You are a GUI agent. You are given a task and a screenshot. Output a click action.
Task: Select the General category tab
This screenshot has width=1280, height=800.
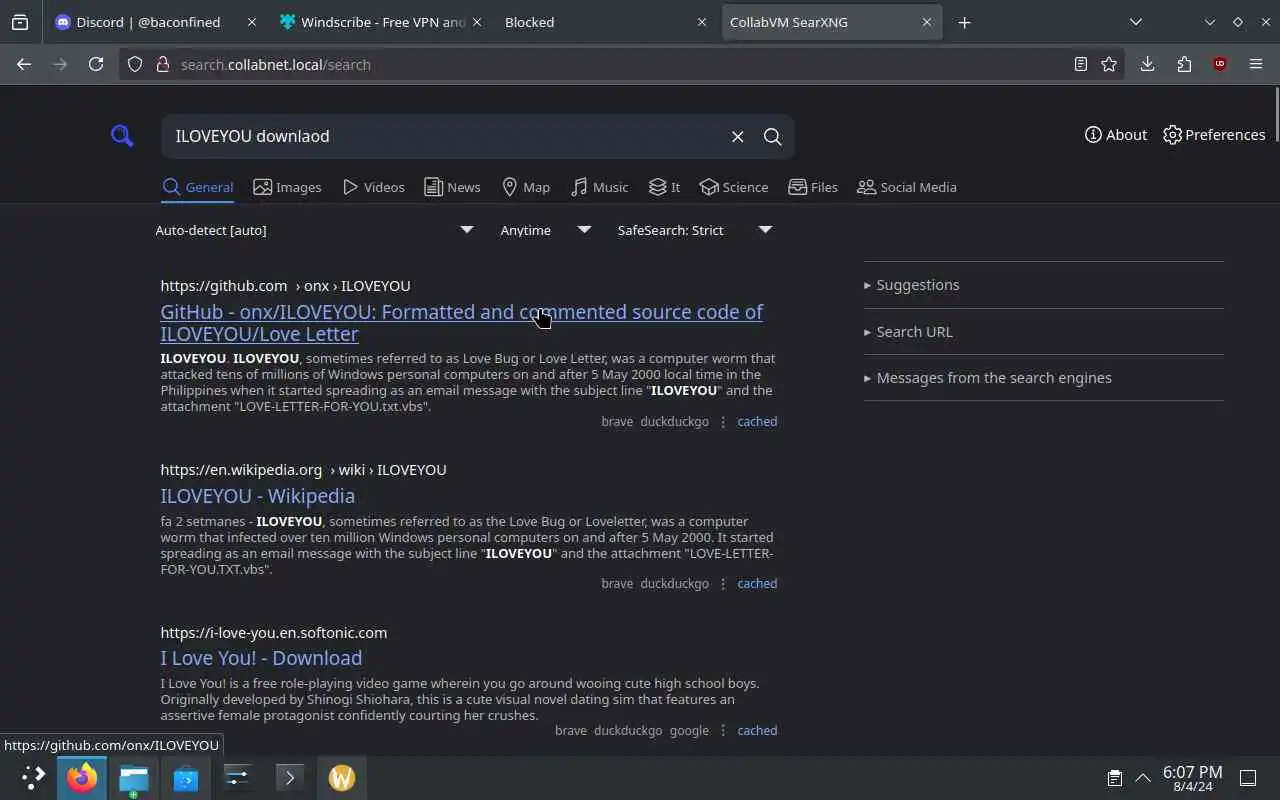[x=198, y=187]
